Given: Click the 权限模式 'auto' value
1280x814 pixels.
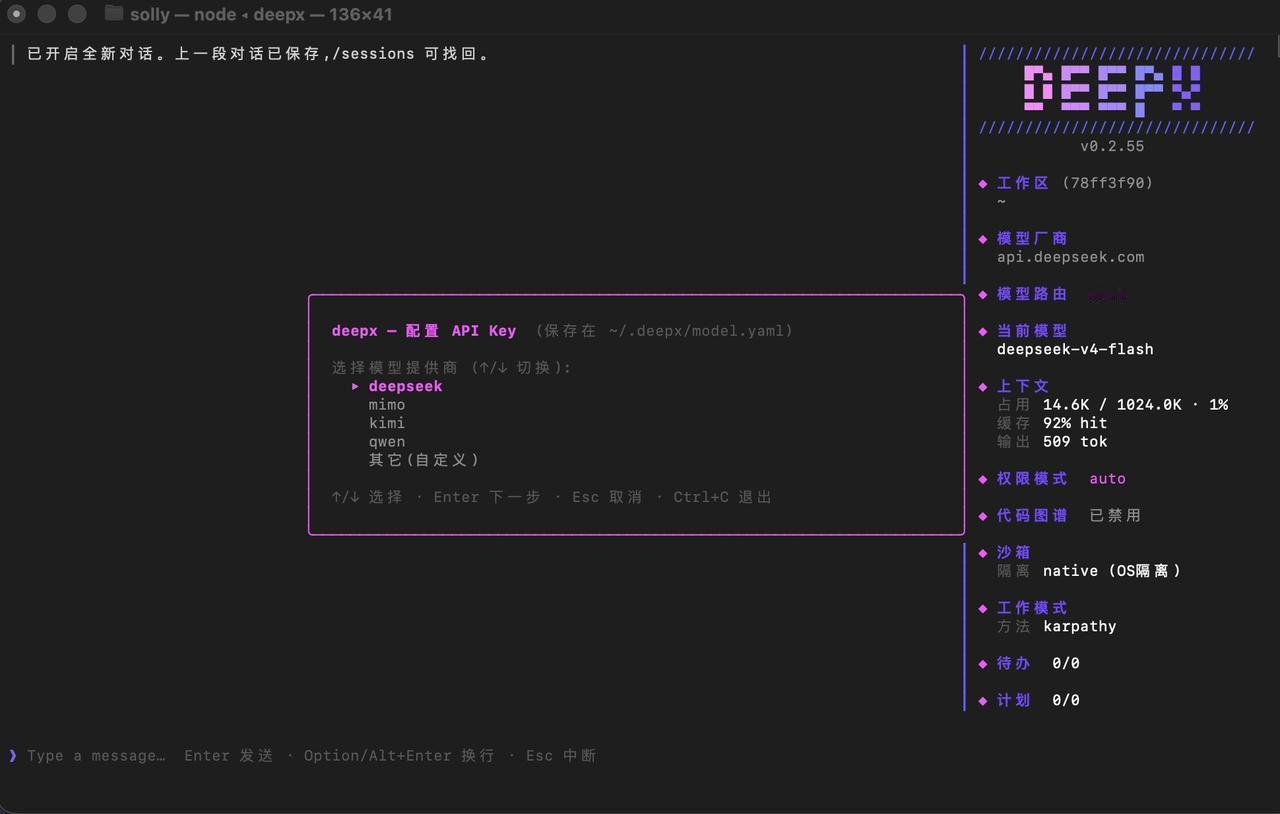Looking at the screenshot, I should [1107, 479].
